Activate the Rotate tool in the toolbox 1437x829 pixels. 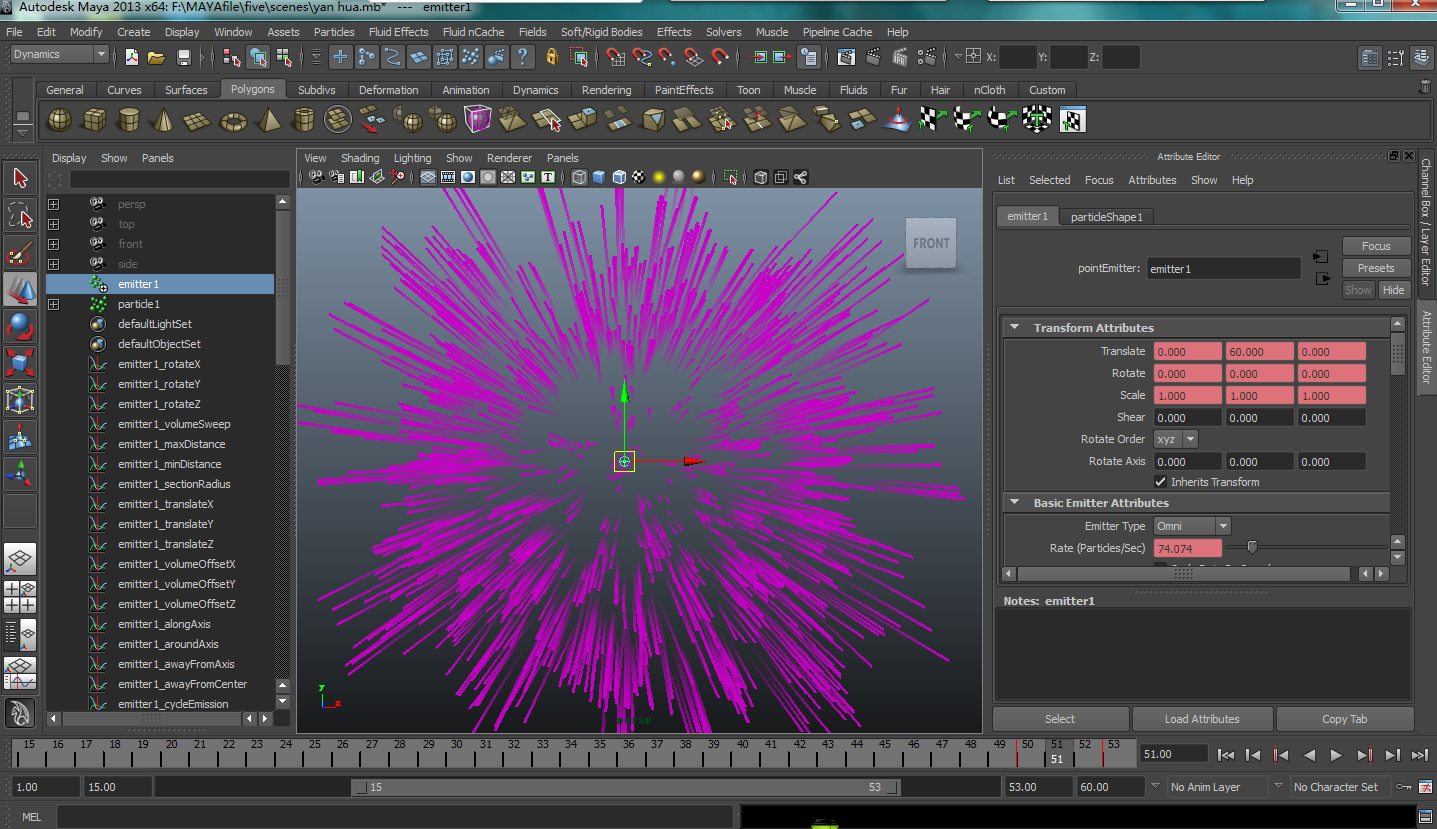point(20,326)
